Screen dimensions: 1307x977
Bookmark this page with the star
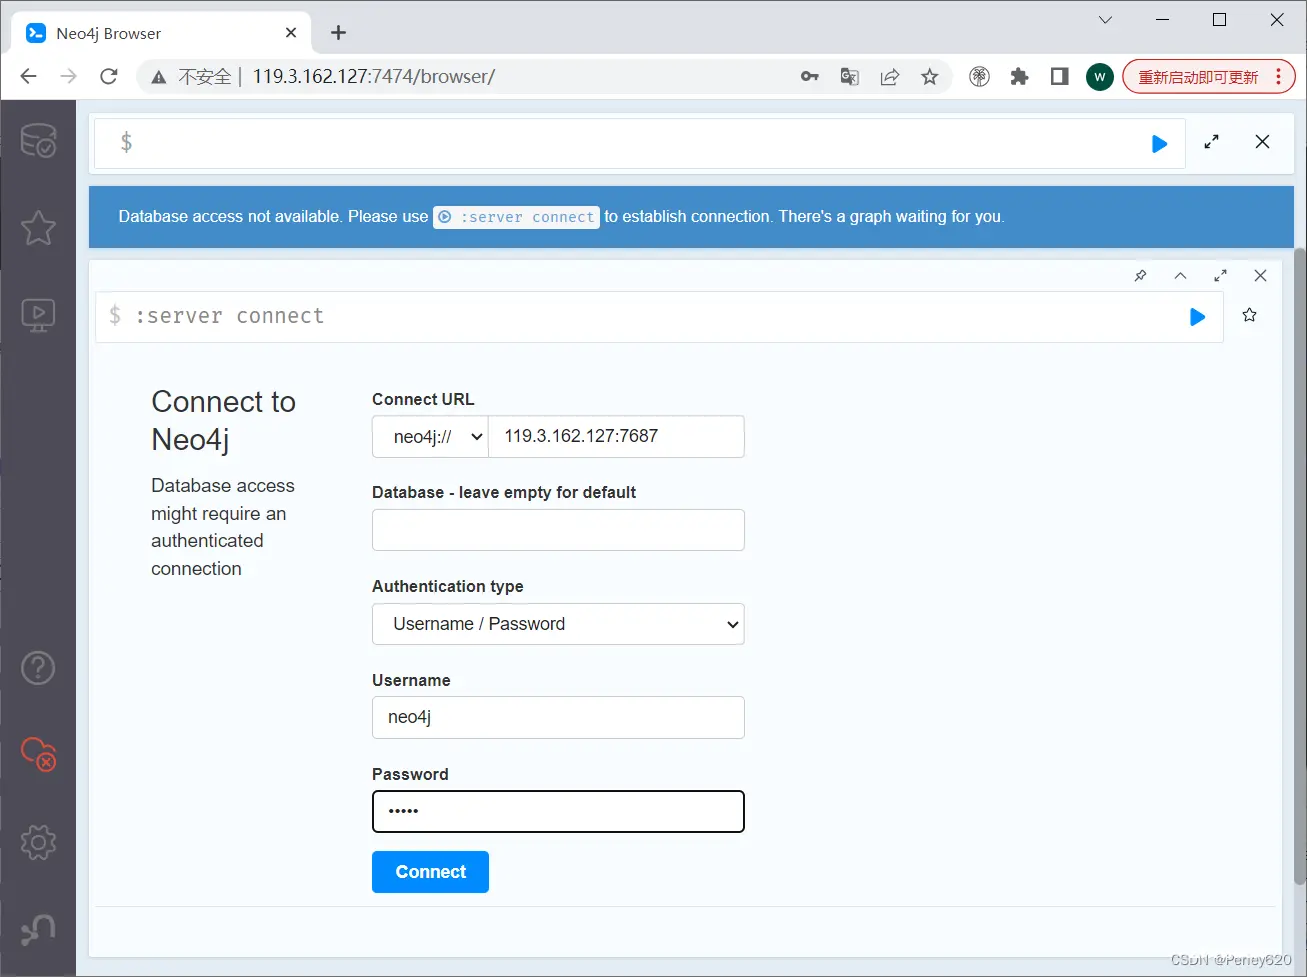[x=930, y=77]
